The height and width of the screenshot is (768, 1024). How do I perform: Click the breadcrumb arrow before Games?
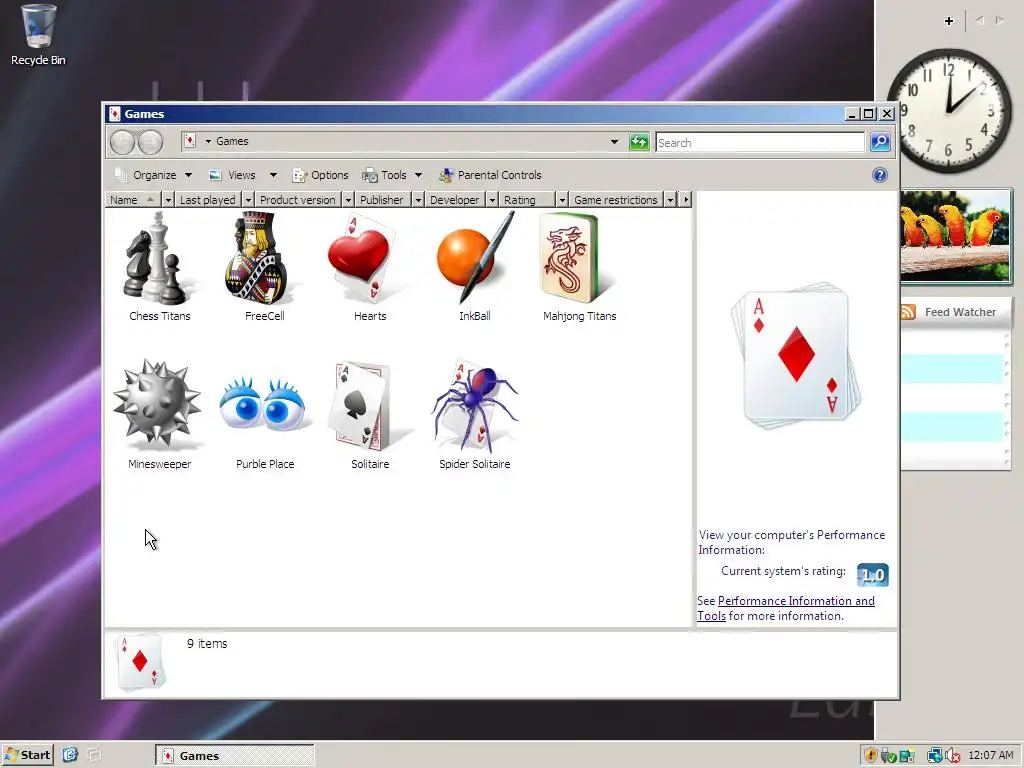point(208,141)
